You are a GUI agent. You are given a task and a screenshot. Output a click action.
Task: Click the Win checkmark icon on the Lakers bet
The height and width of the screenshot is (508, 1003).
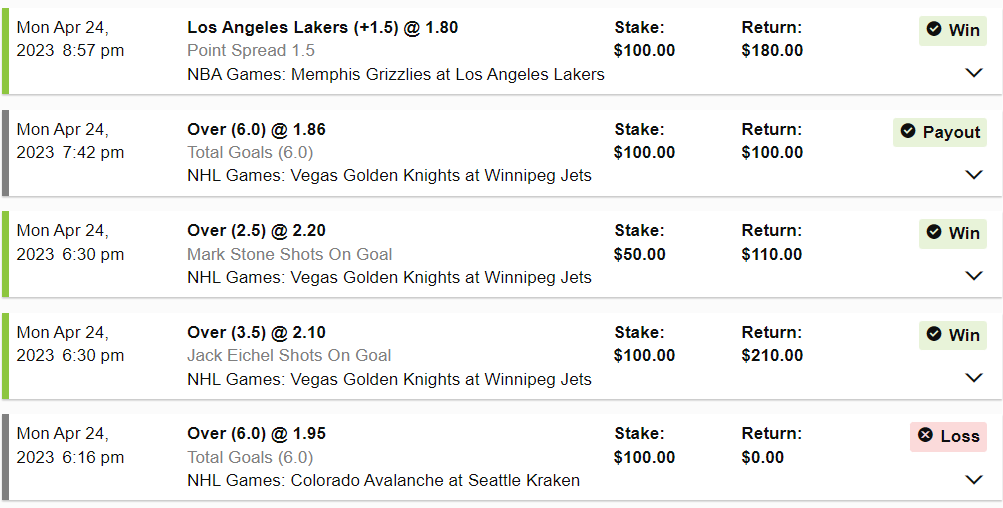click(934, 30)
